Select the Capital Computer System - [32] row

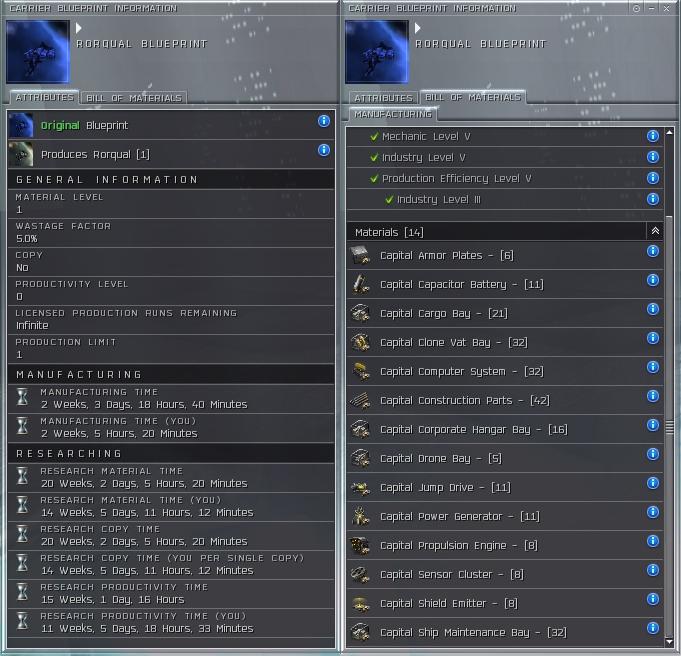(x=505, y=371)
